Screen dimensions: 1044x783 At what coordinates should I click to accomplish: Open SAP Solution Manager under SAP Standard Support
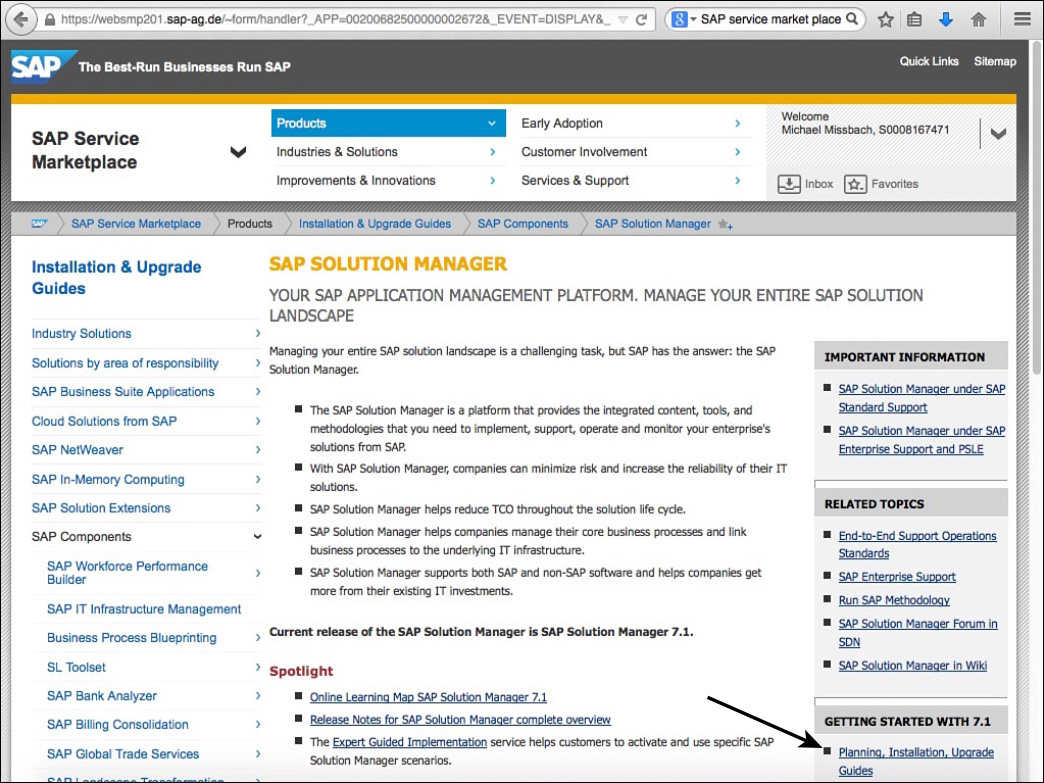click(921, 397)
